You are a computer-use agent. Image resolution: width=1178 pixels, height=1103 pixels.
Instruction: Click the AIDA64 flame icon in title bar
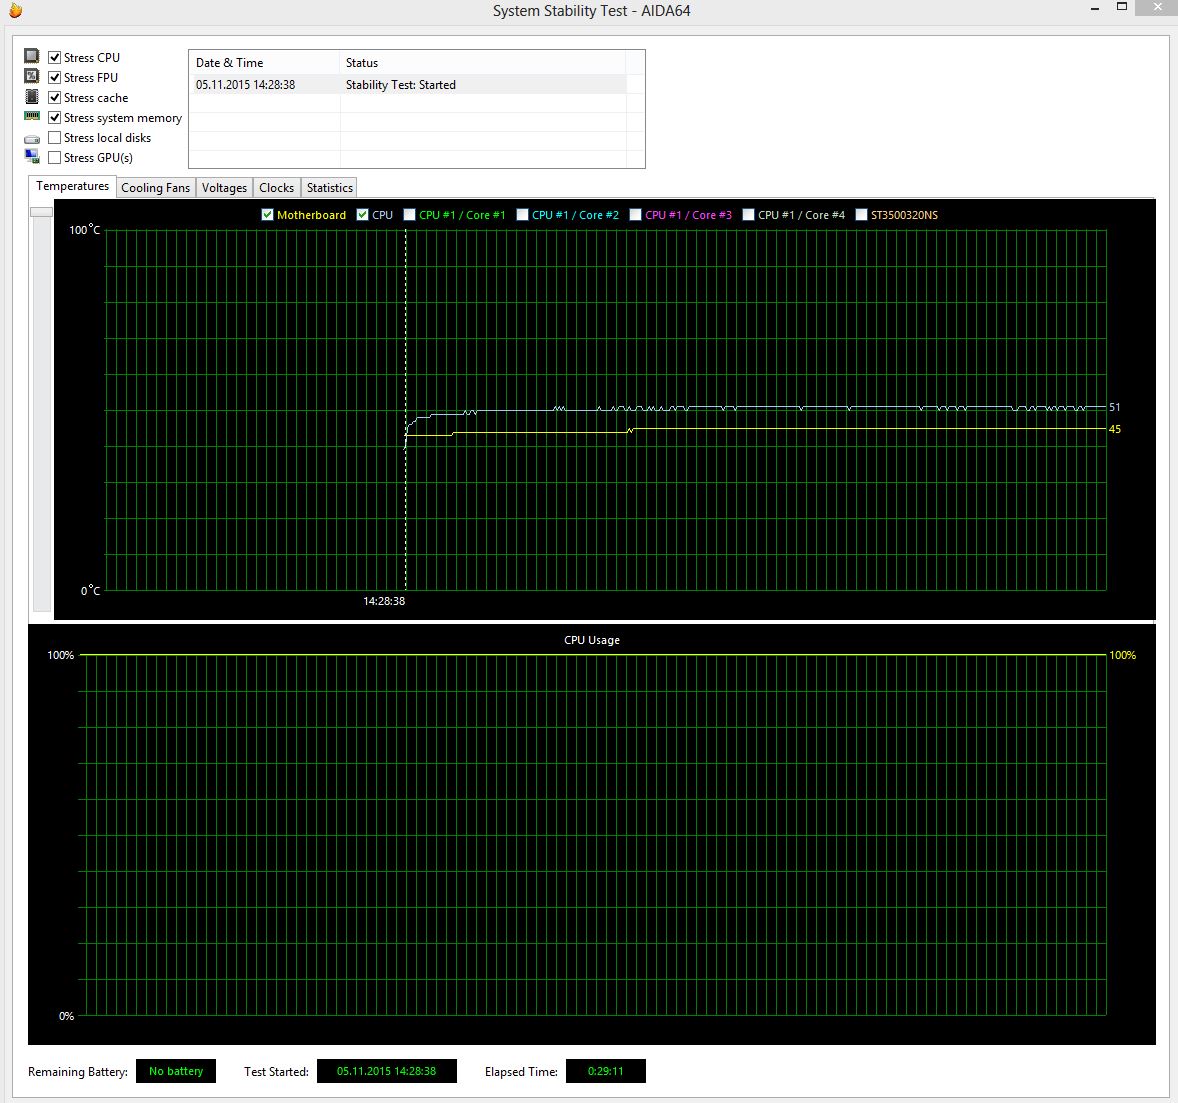(15, 11)
